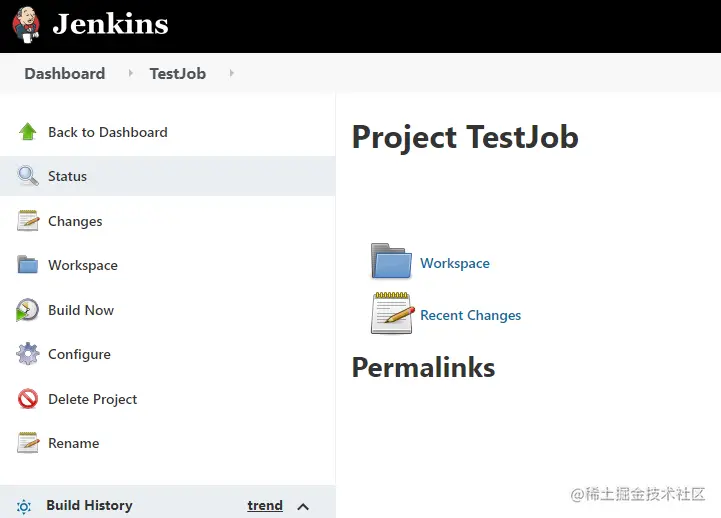Viewport: 721px width, 518px height.
Task: Click the Build Now clock icon
Action: click(x=27, y=310)
